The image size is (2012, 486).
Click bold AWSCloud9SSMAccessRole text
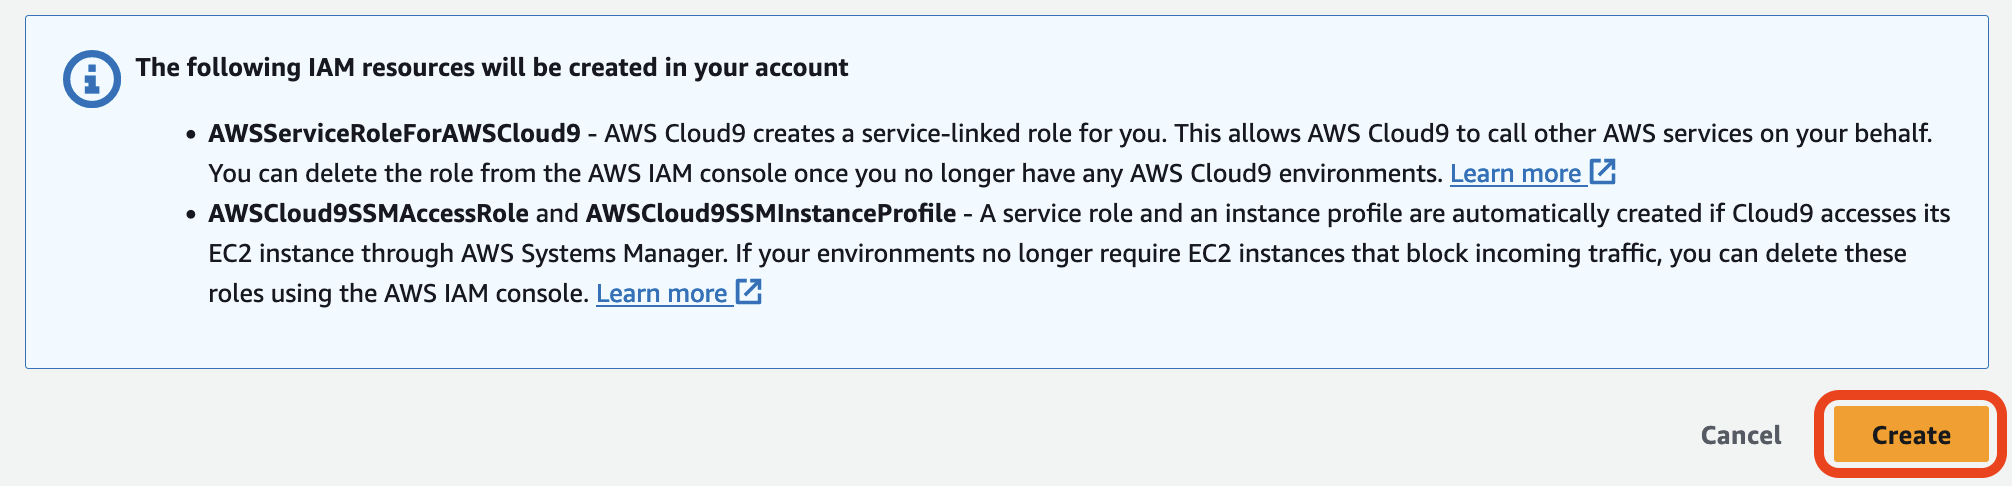[368, 213]
